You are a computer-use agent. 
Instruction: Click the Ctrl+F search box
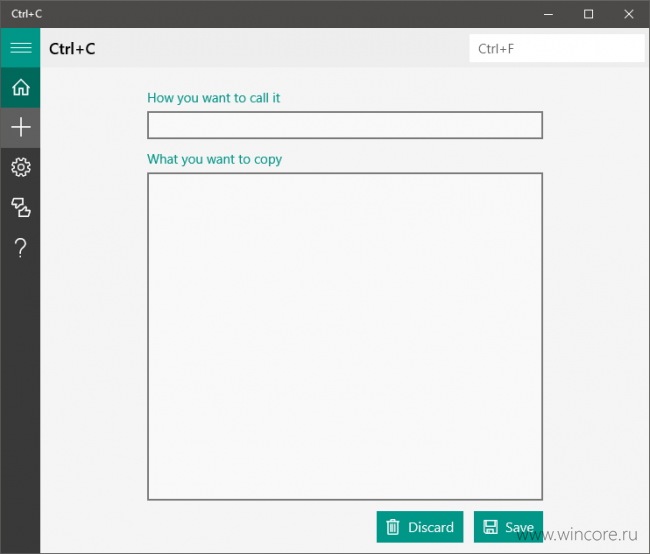tap(557, 49)
